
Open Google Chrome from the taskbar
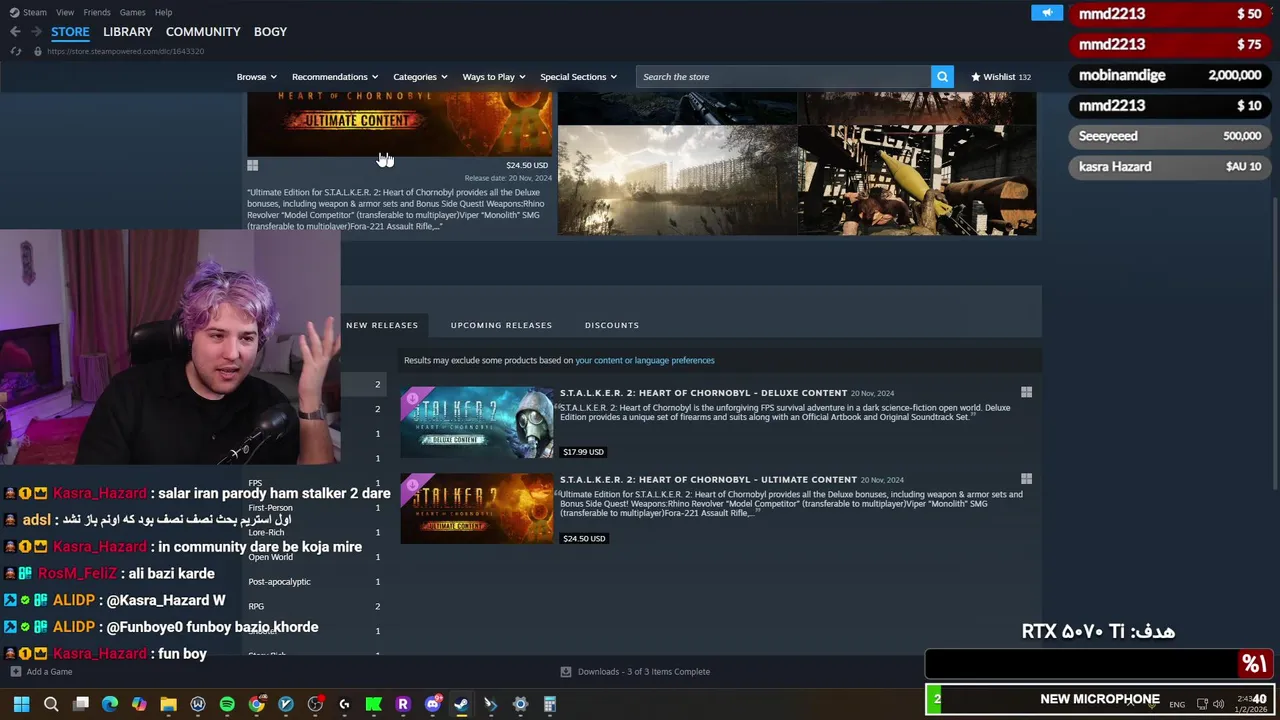tap(256, 704)
